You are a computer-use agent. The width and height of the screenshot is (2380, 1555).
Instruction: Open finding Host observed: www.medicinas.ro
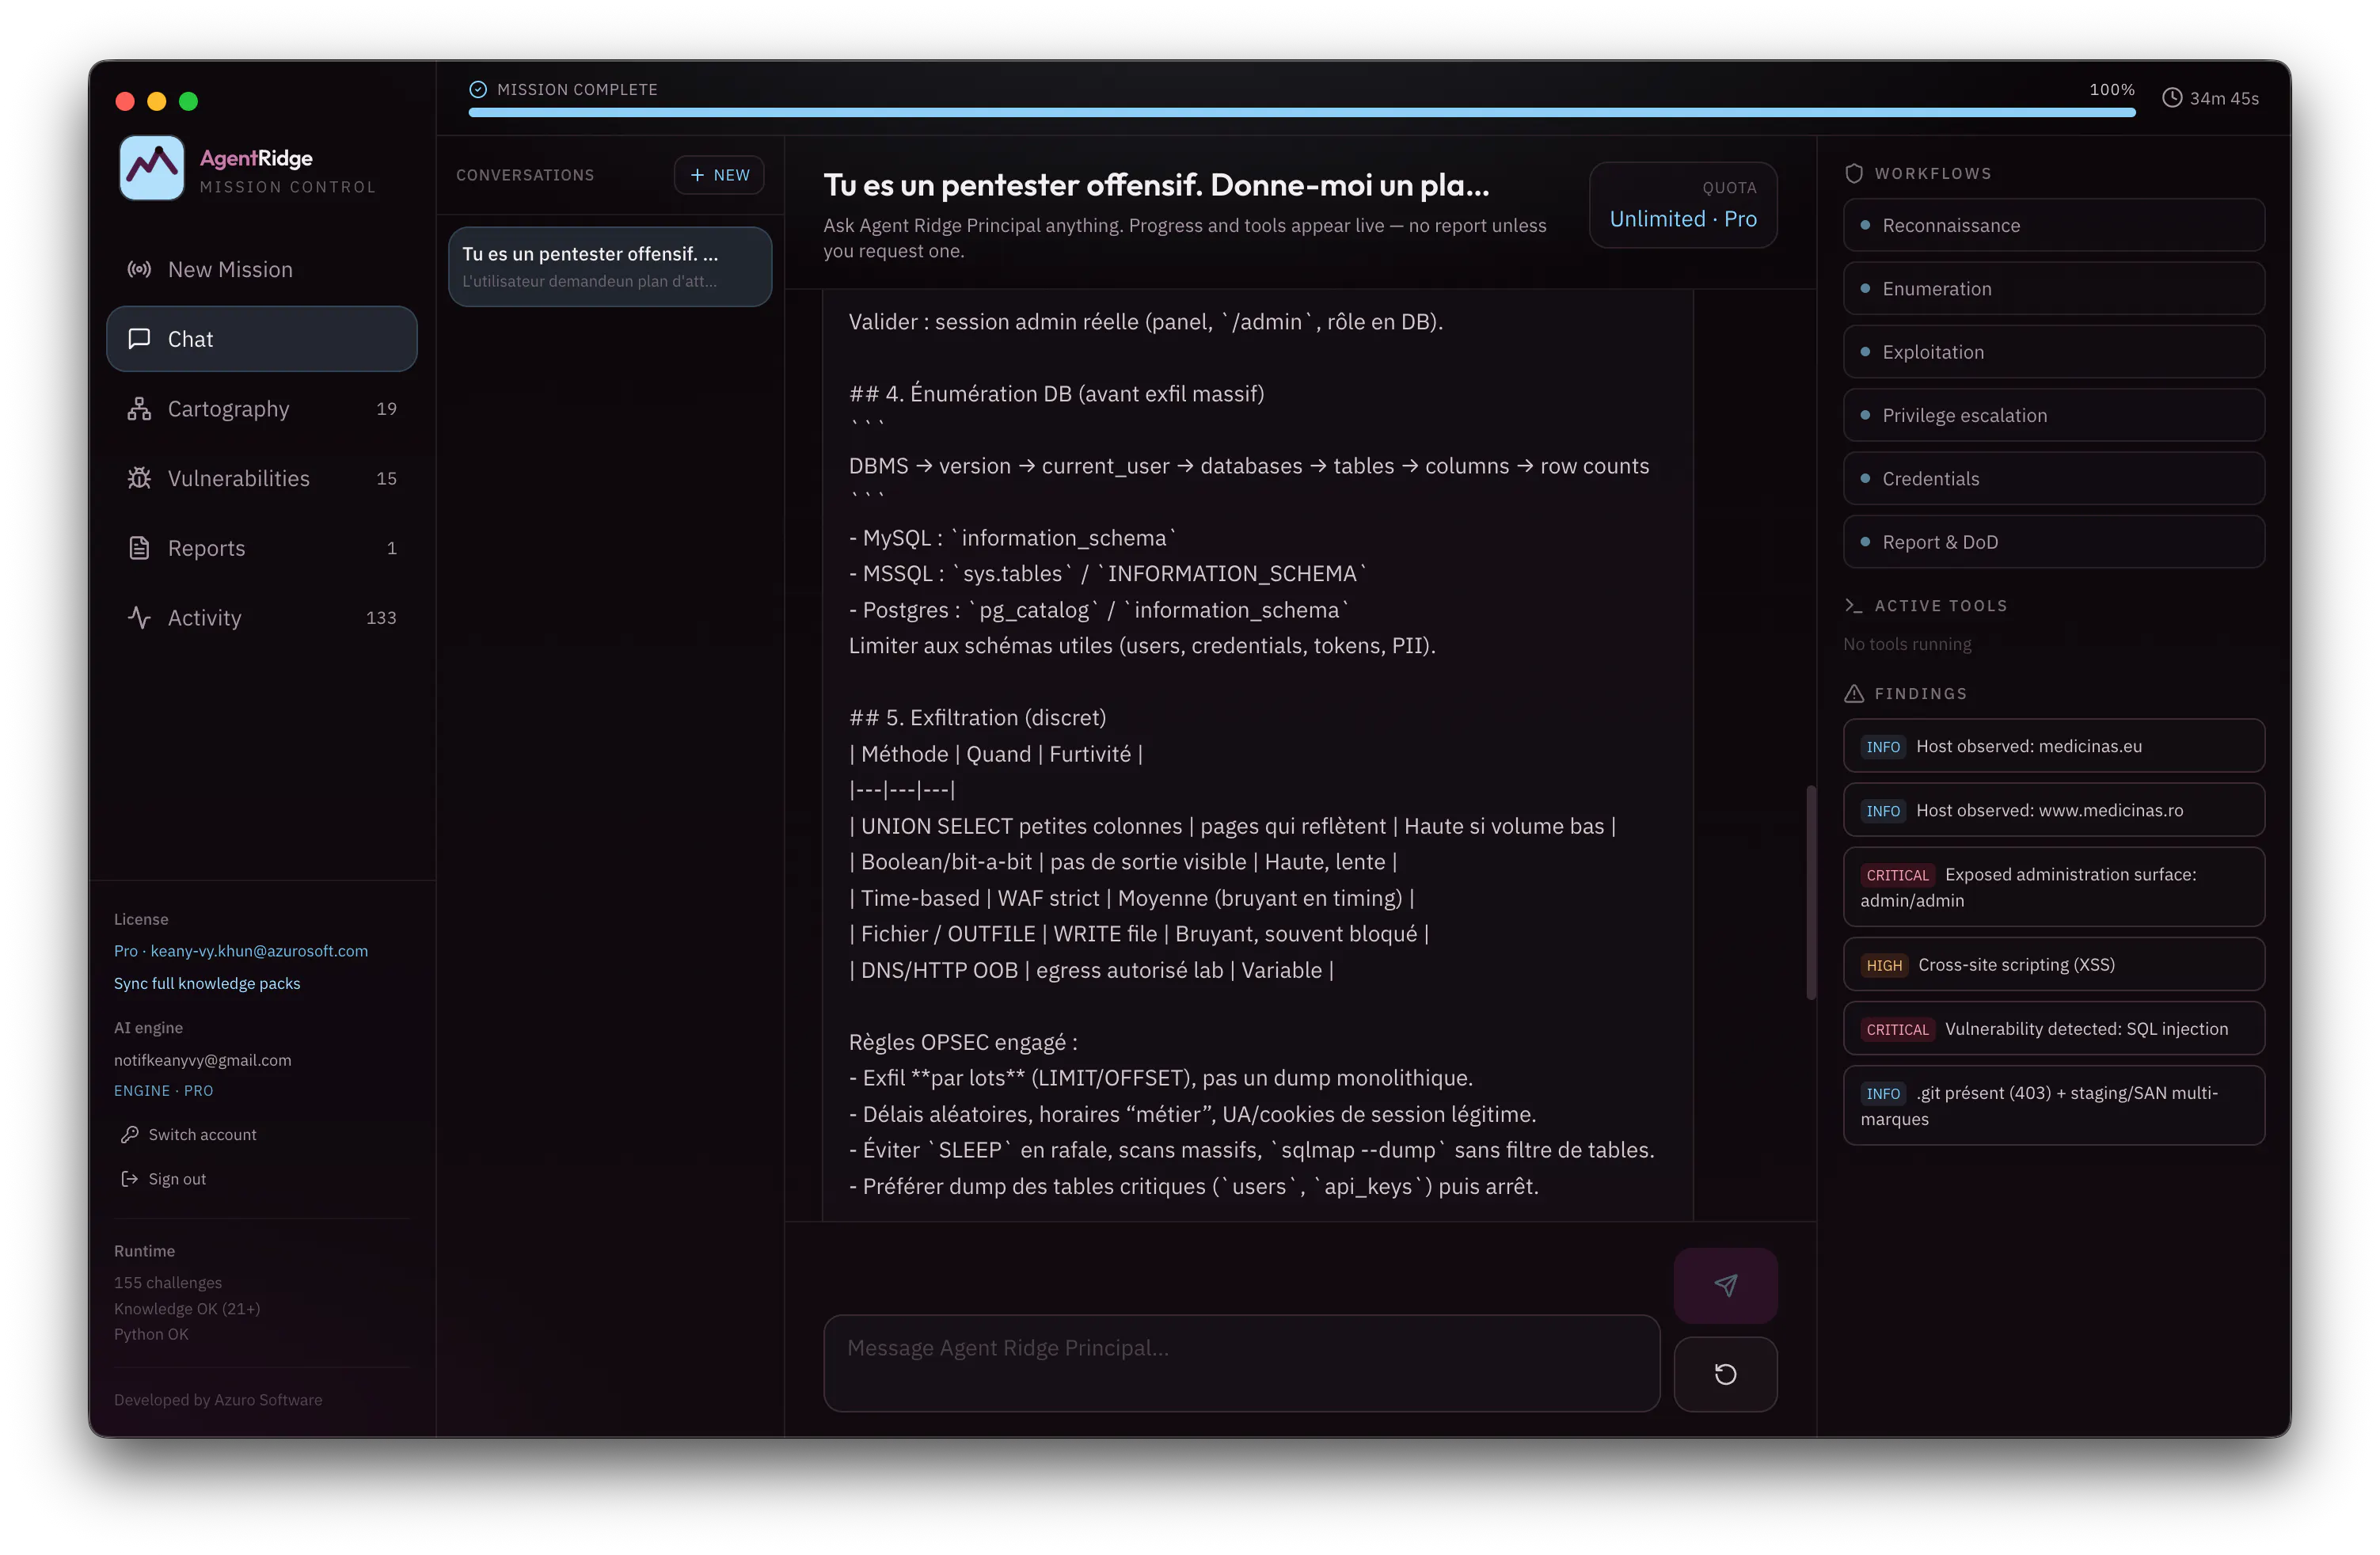click(x=2053, y=810)
